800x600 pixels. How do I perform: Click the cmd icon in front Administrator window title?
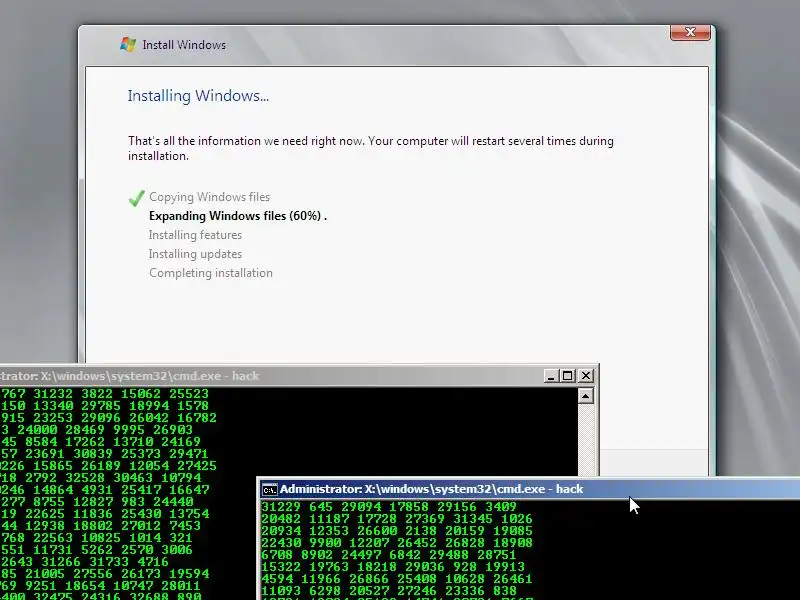click(x=269, y=489)
